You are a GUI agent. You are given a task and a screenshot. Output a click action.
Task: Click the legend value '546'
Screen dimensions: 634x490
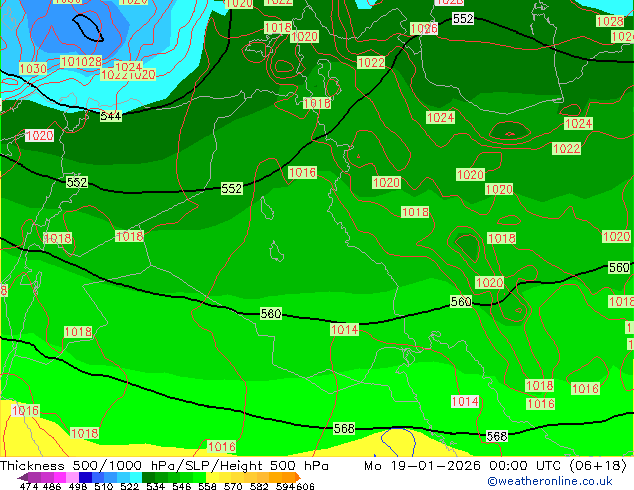pyautogui.click(x=182, y=486)
